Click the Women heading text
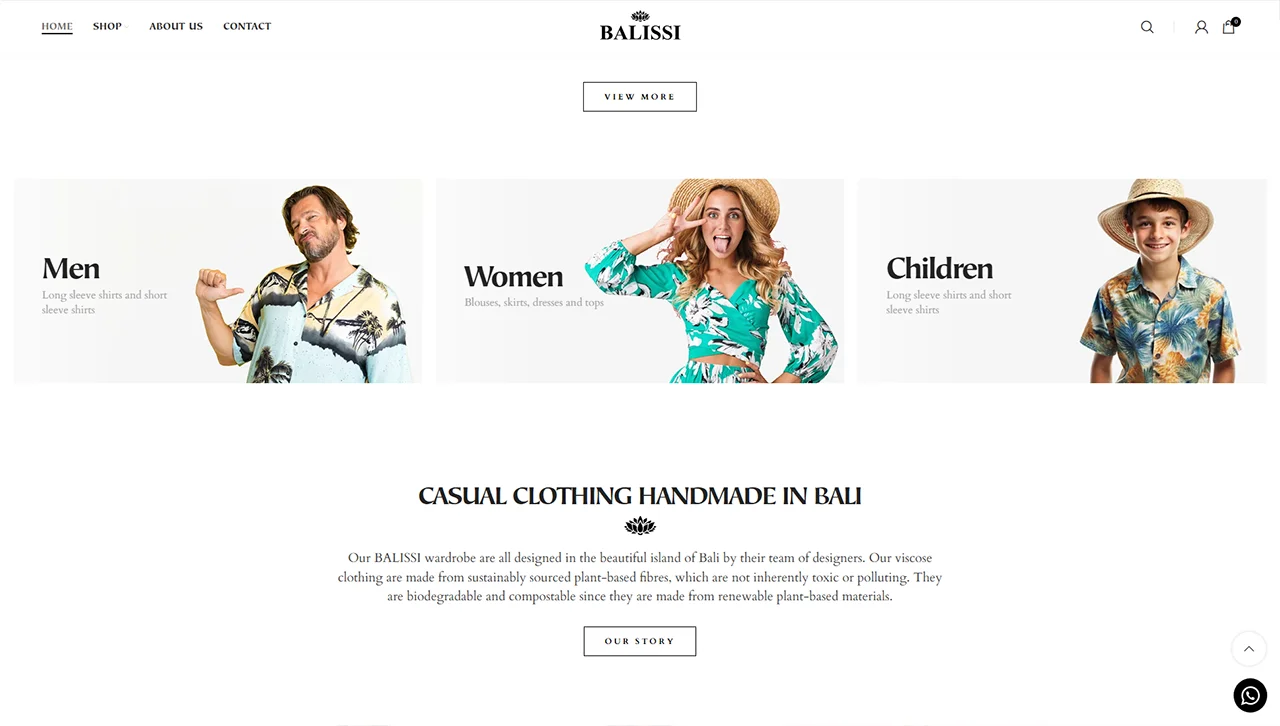1280x726 pixels. click(x=514, y=276)
